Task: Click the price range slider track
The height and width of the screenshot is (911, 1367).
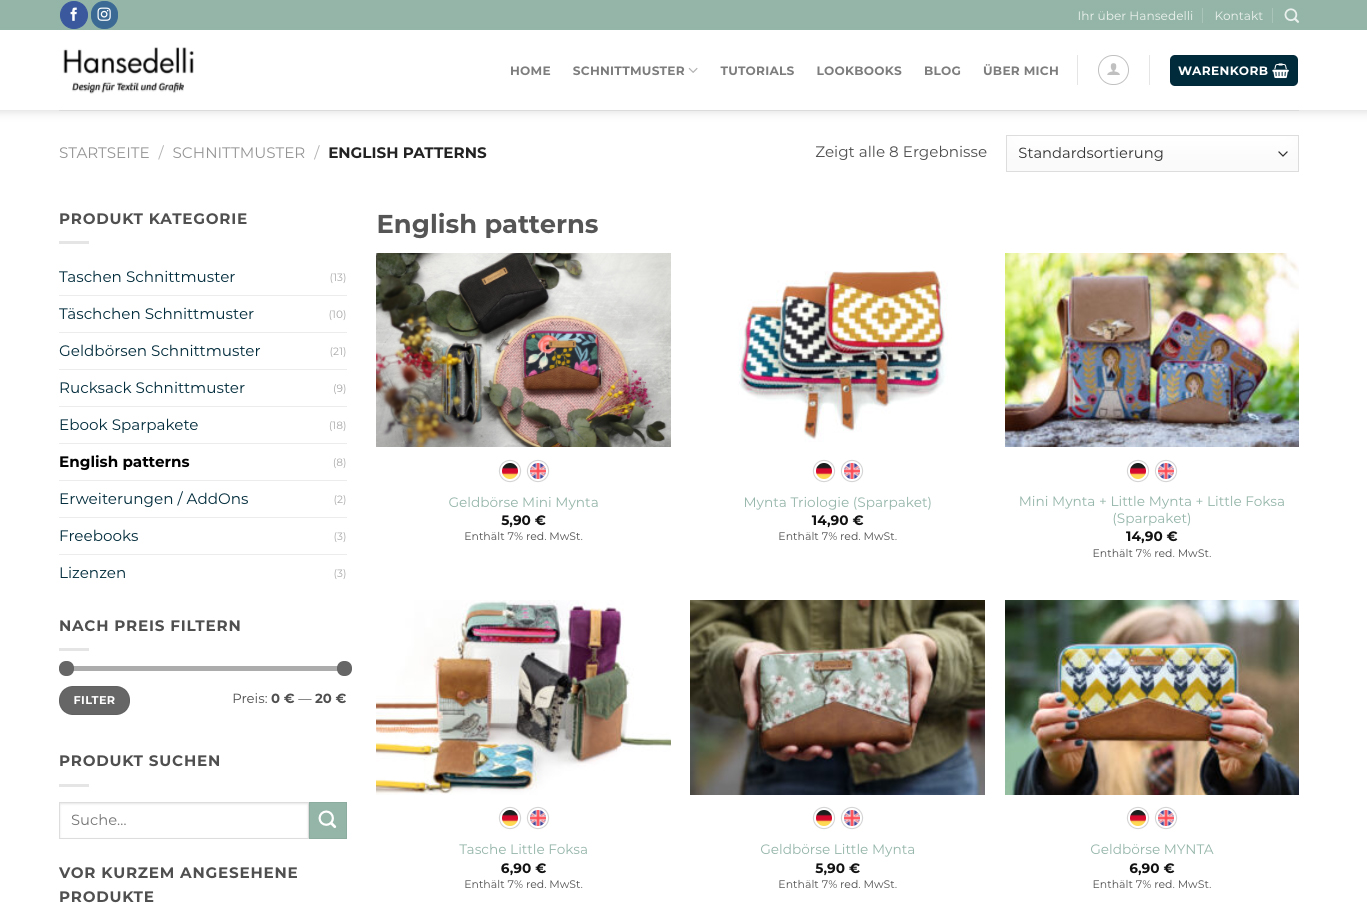Action: click(x=205, y=669)
